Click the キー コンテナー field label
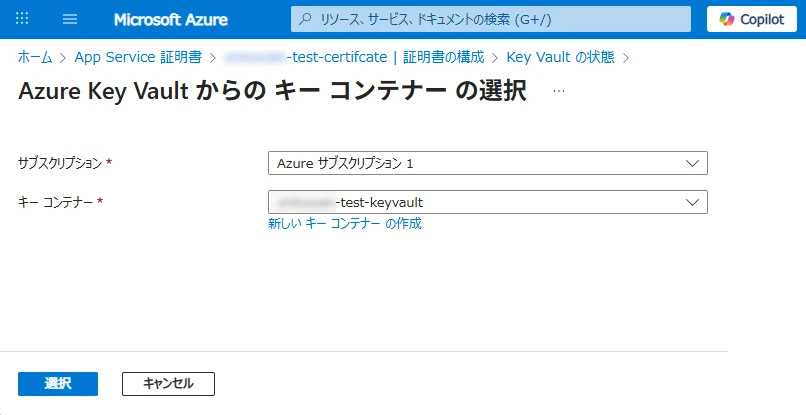The image size is (806, 415). 56,202
